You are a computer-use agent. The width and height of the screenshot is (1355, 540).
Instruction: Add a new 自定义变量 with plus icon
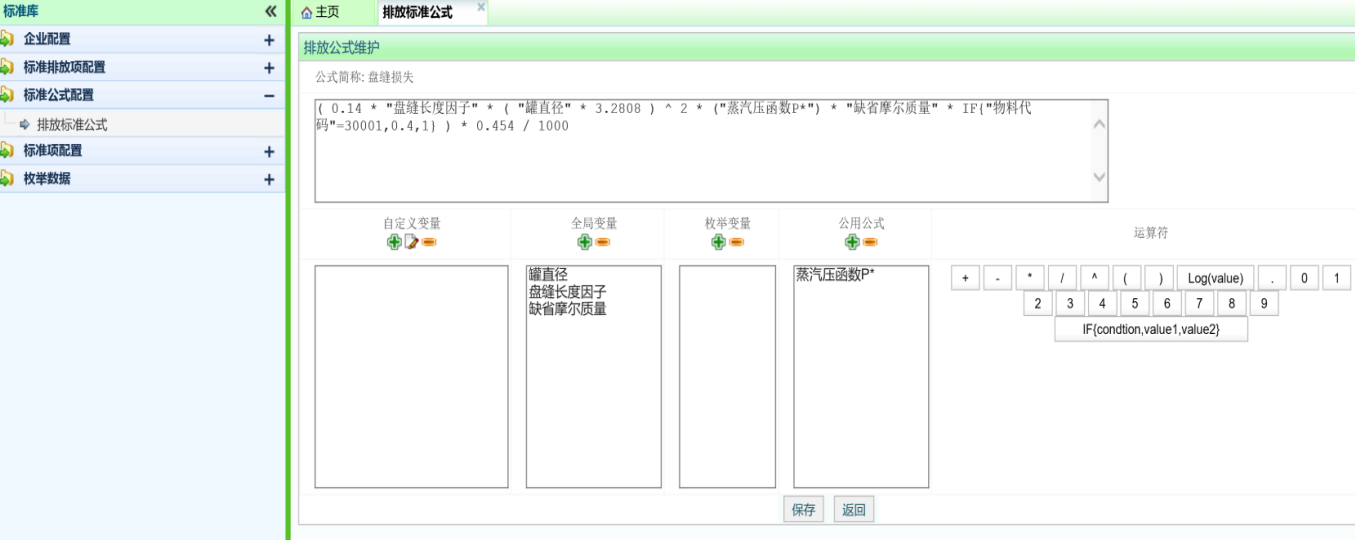(x=394, y=242)
